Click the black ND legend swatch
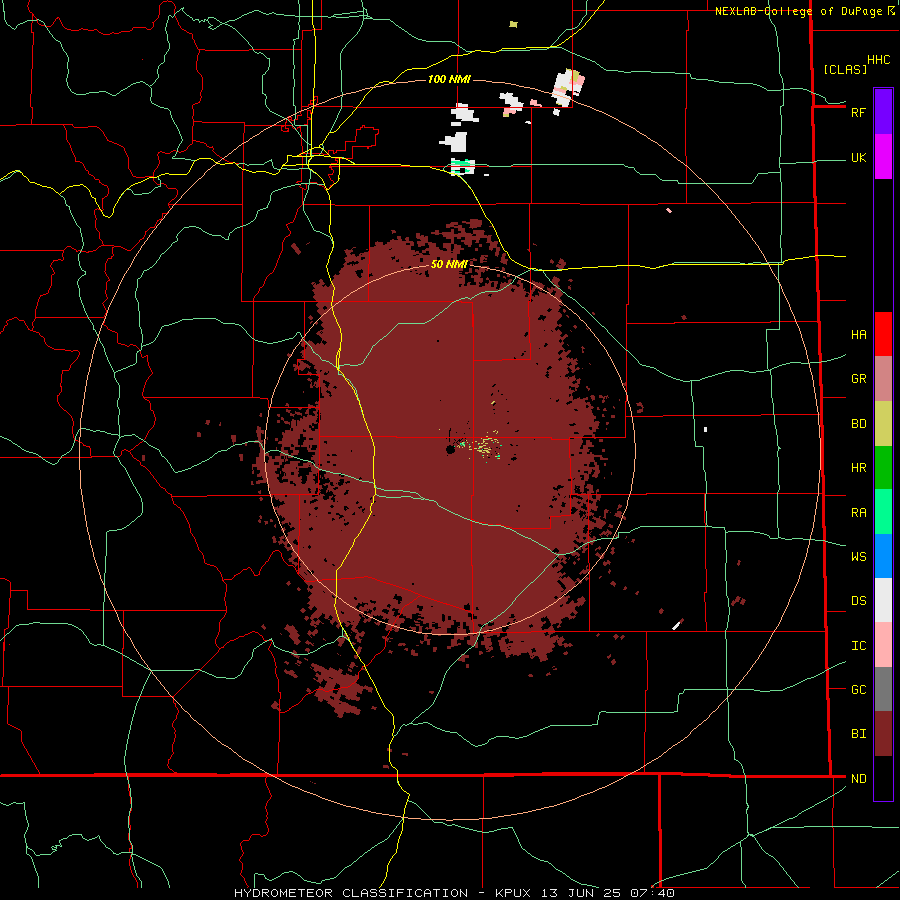The height and width of the screenshot is (900, 900). point(883,778)
